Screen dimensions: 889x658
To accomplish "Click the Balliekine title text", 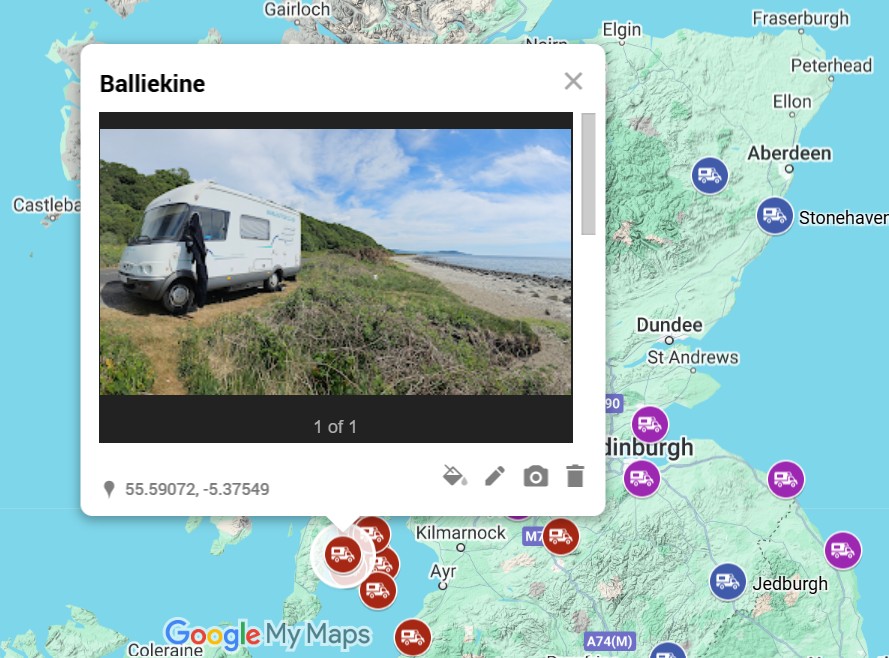I will pyautogui.click(x=153, y=84).
